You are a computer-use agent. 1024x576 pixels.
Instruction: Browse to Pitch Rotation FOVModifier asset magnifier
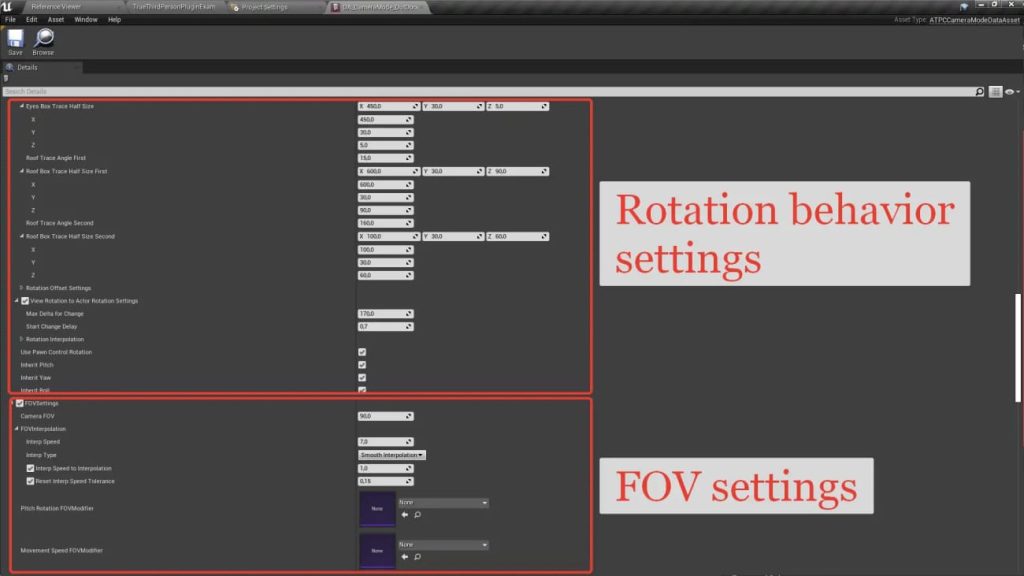click(417, 515)
